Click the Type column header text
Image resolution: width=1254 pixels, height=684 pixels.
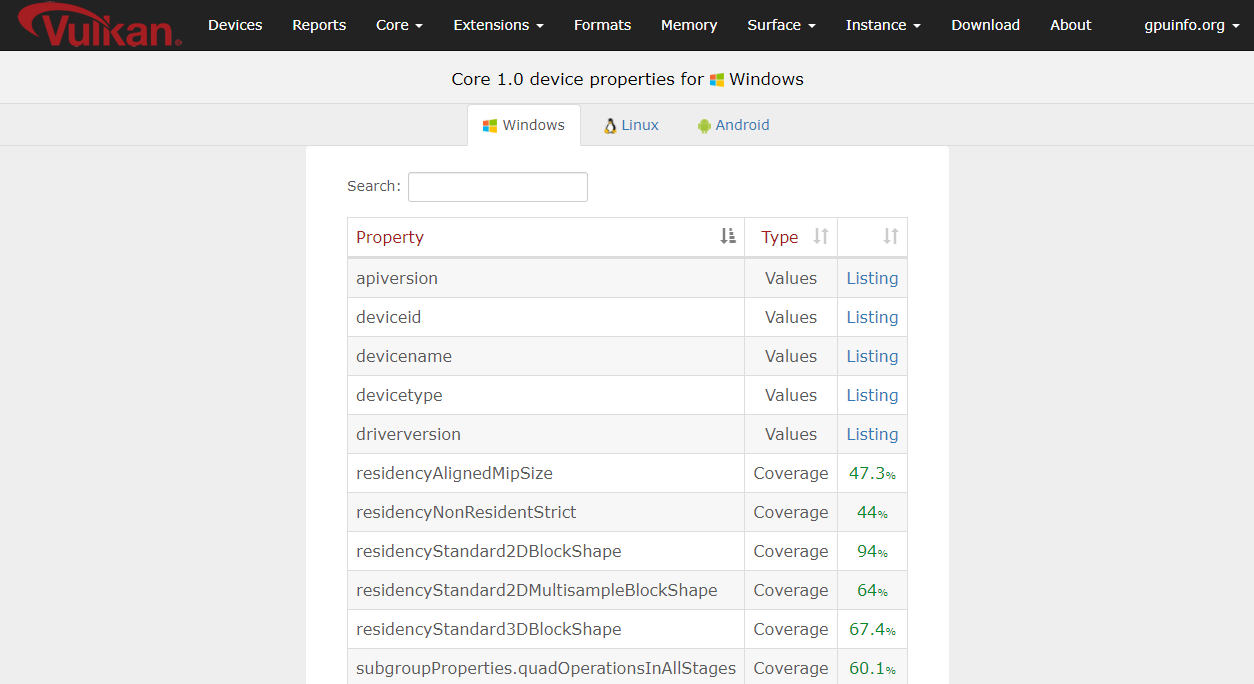780,237
